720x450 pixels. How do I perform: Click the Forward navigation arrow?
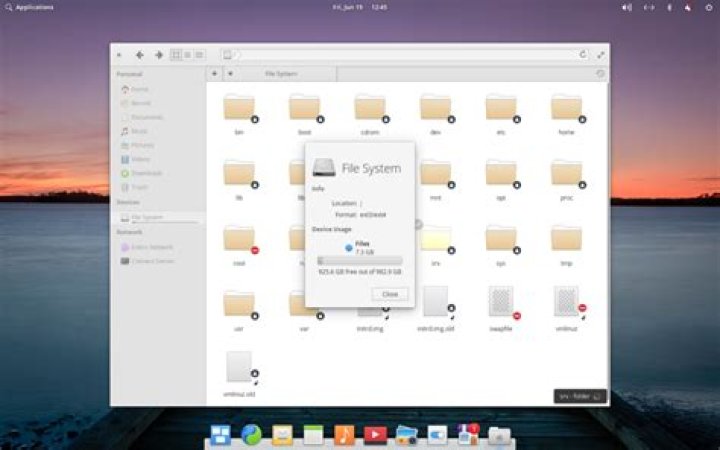tap(158, 55)
